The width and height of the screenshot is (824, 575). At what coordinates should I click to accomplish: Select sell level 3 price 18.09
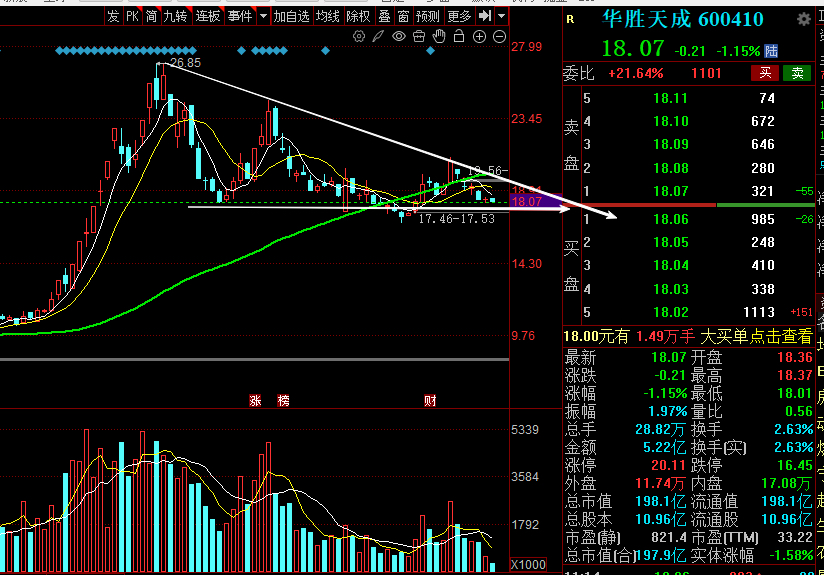point(670,145)
